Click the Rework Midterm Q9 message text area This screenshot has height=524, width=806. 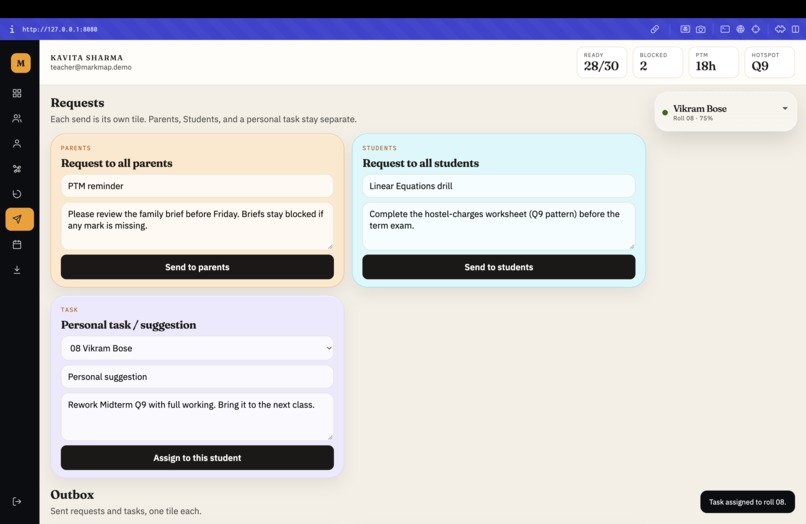point(197,417)
